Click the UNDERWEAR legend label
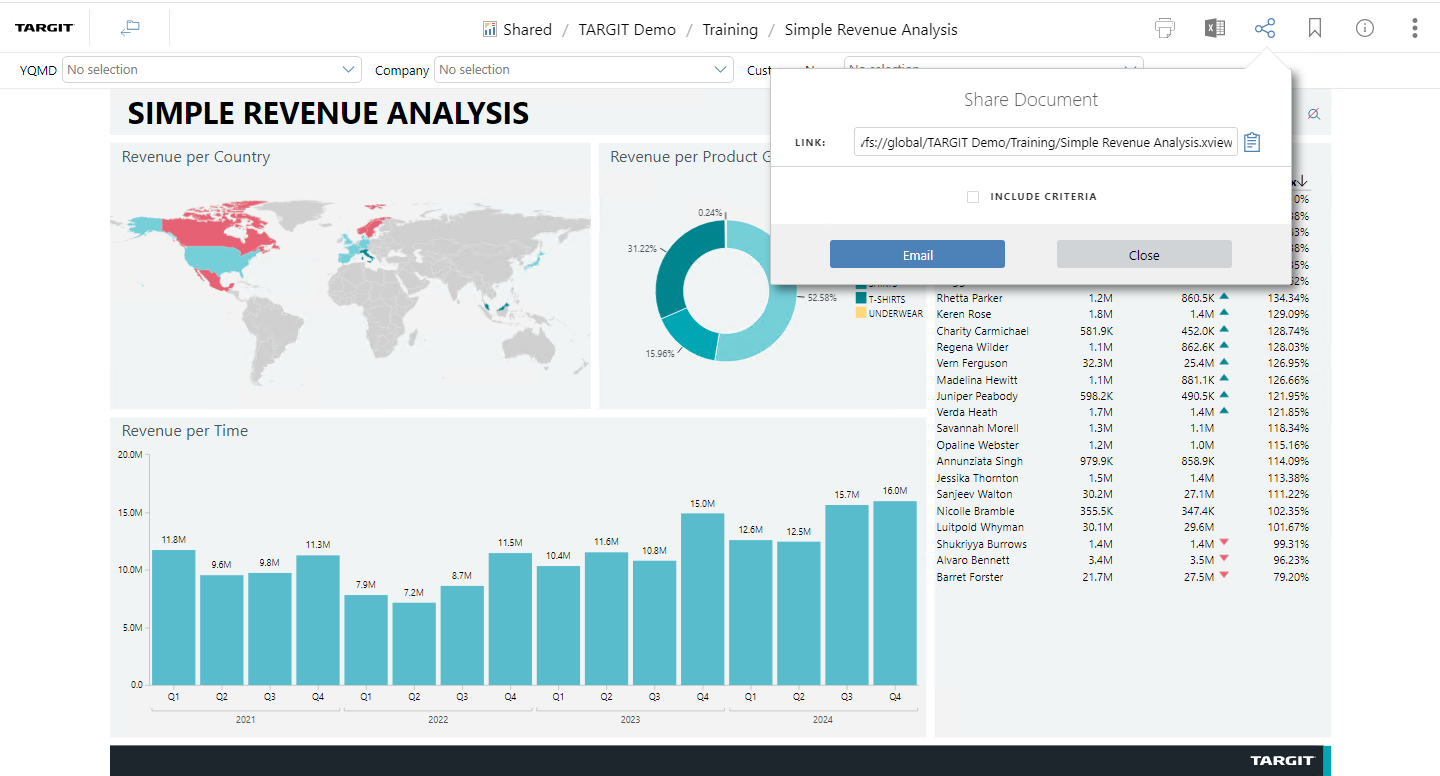 click(x=896, y=314)
